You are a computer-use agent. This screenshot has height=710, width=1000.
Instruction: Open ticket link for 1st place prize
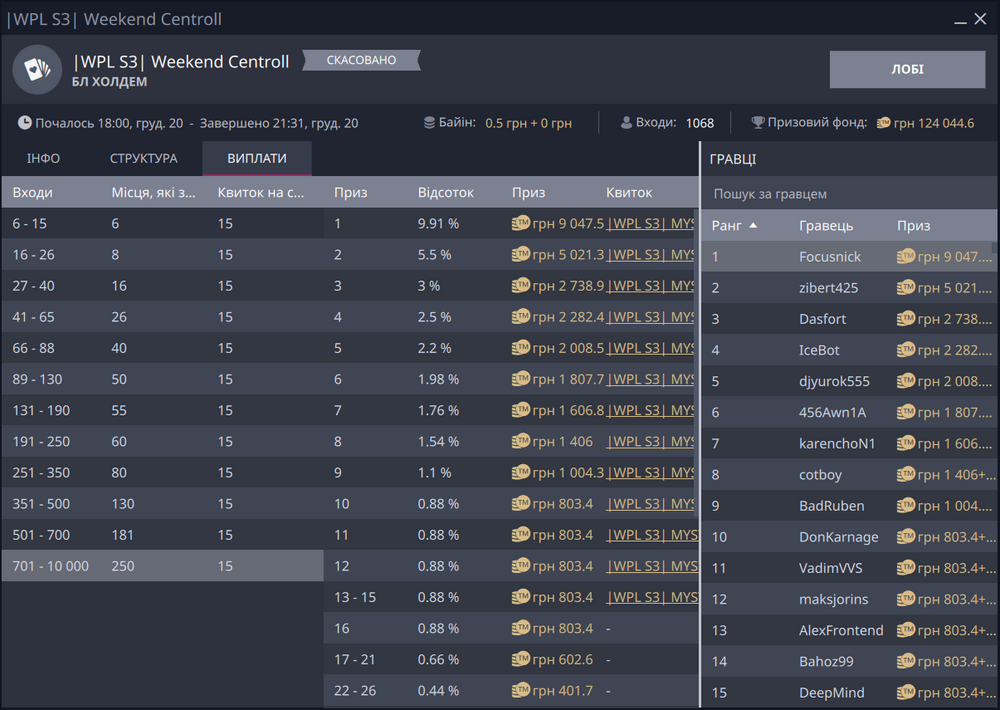651,224
